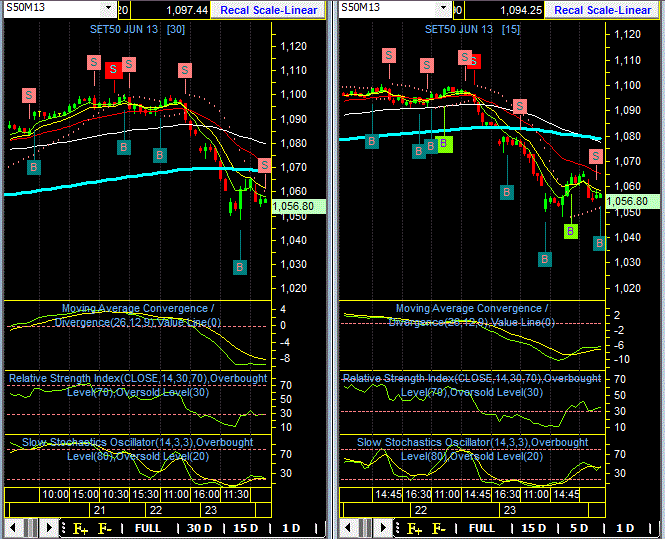This screenshot has height=539, width=665.
Task: Click Recal Scale-Linear in left chart
Action: 268,10
